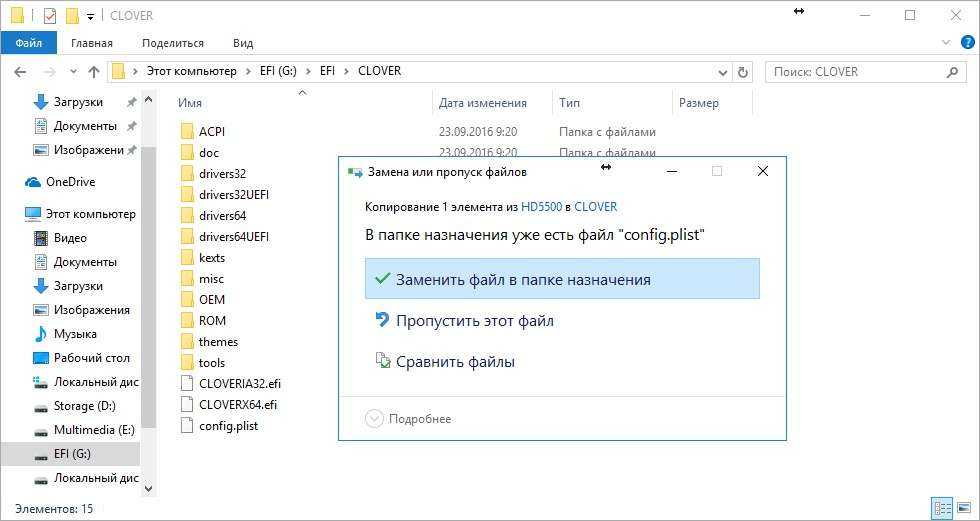Screen dimensions: 980x521
Task: Click the search magnifier icon
Action: pos(953,72)
